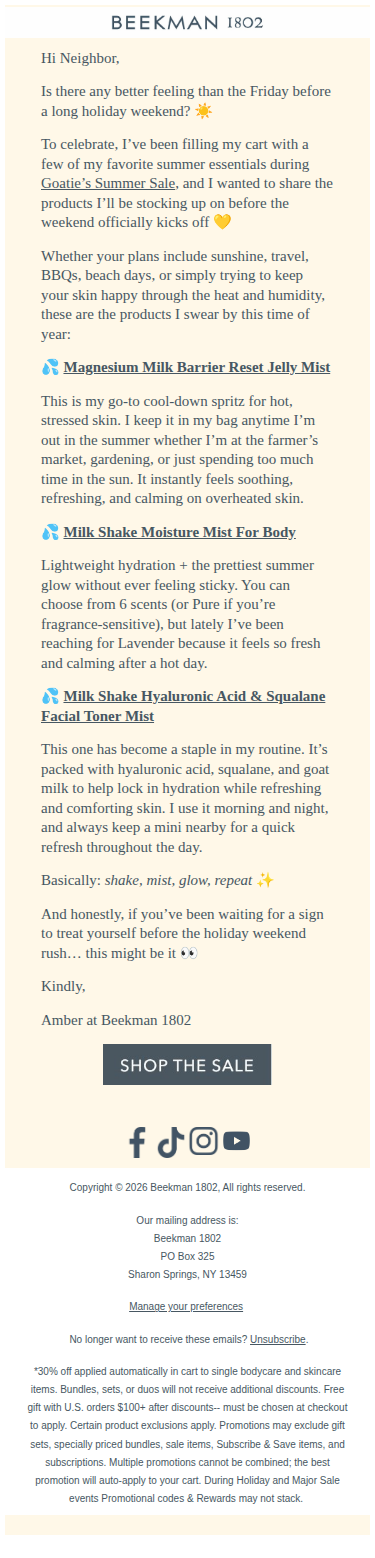Click the Unsubscribe link
This screenshot has height=1558, width=375.
(x=278, y=1338)
